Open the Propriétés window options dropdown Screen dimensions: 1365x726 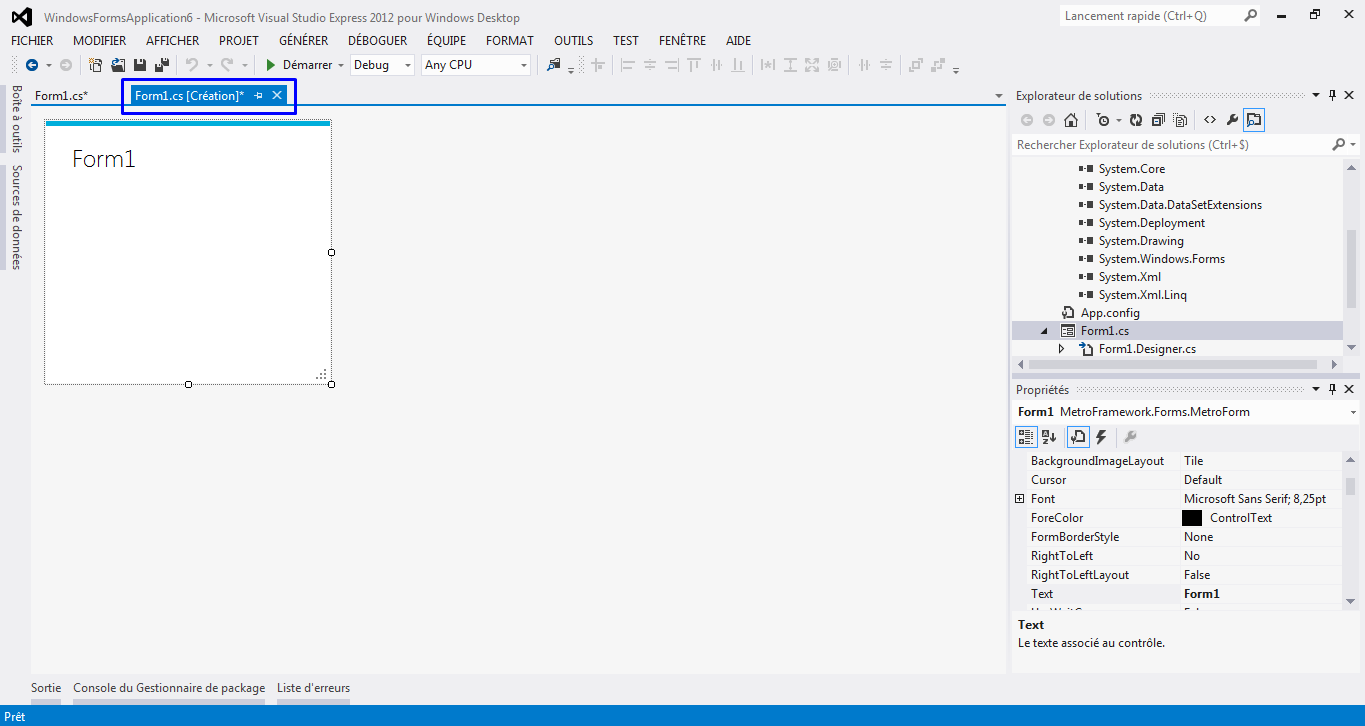tap(1316, 389)
